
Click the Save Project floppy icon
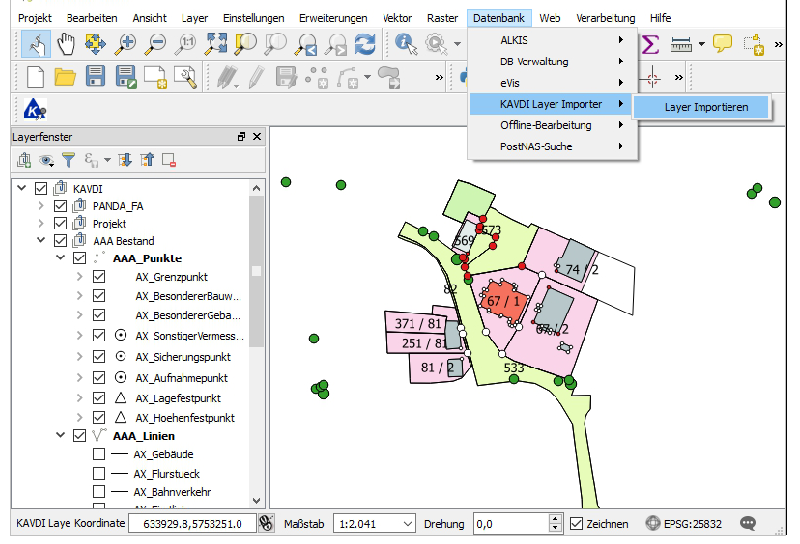coord(95,76)
